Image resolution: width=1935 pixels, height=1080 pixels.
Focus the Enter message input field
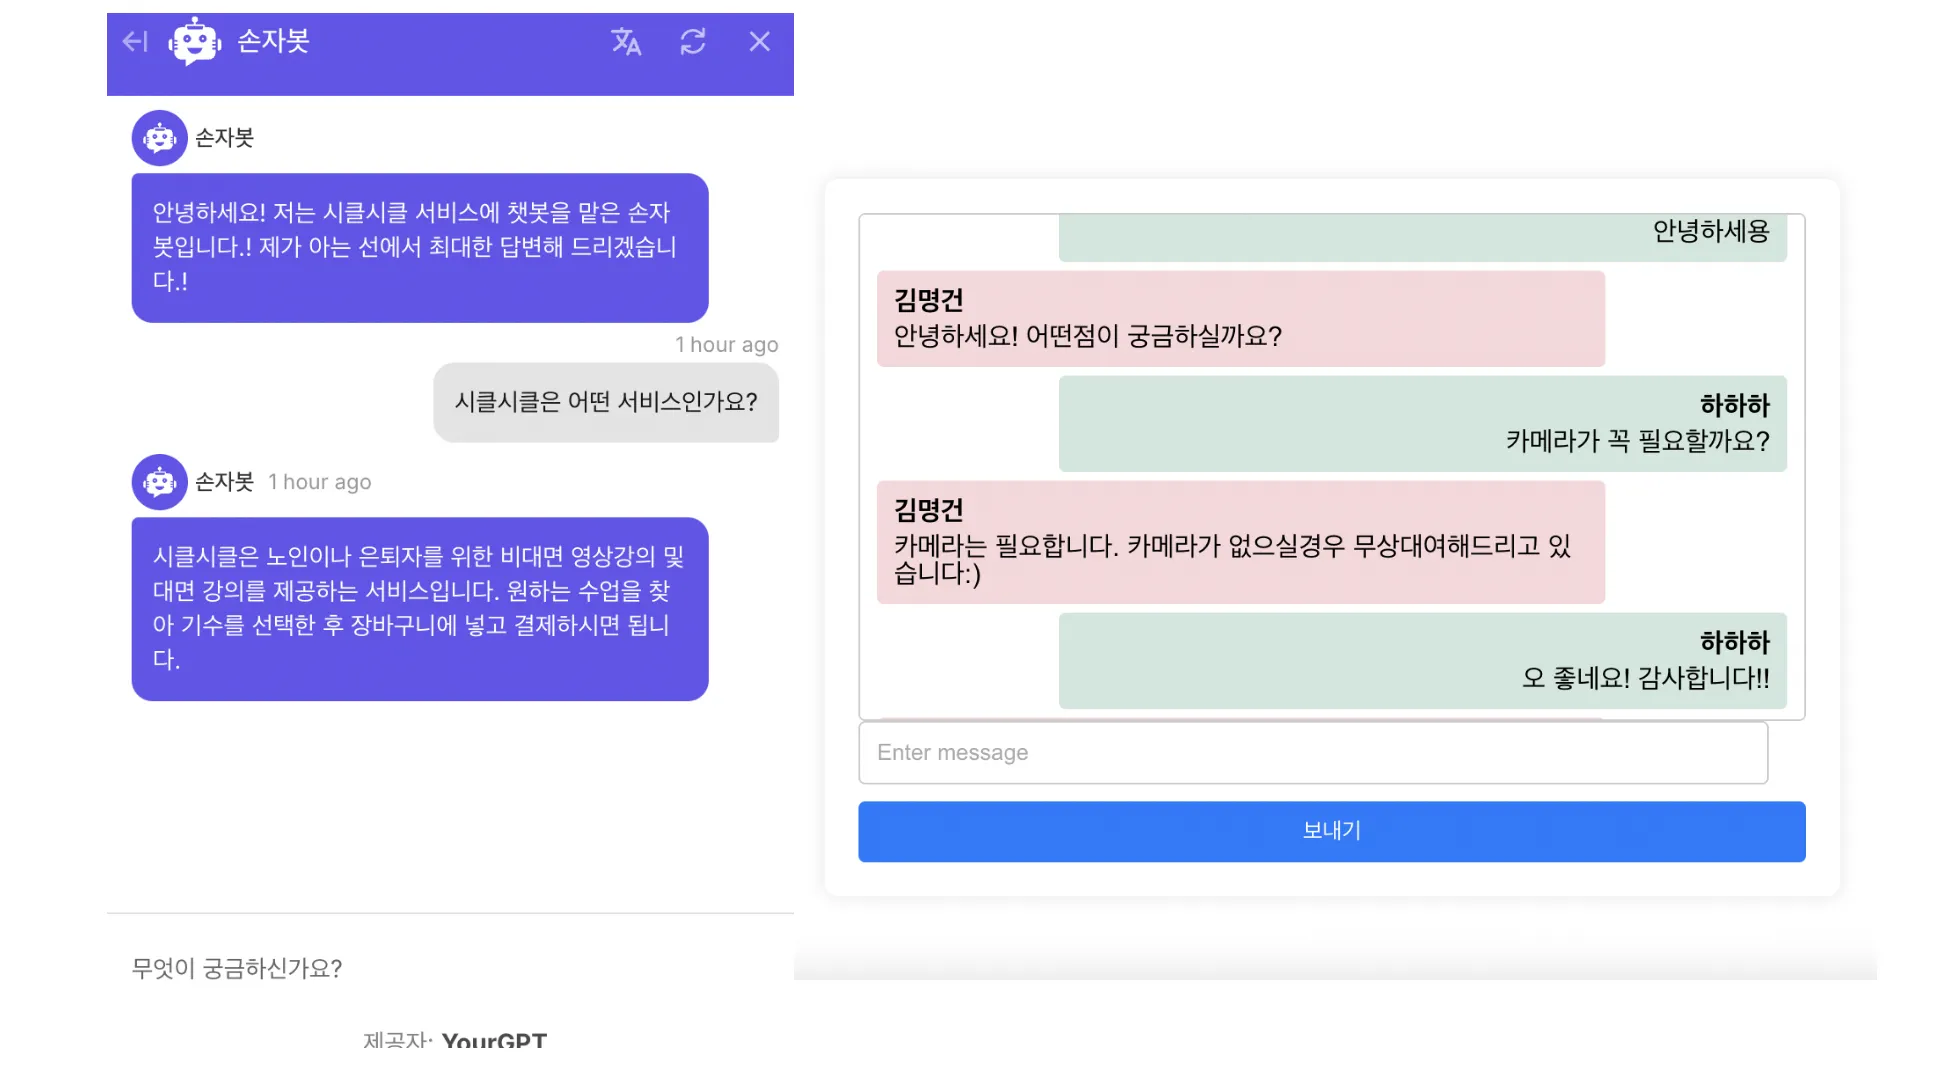coord(1312,753)
